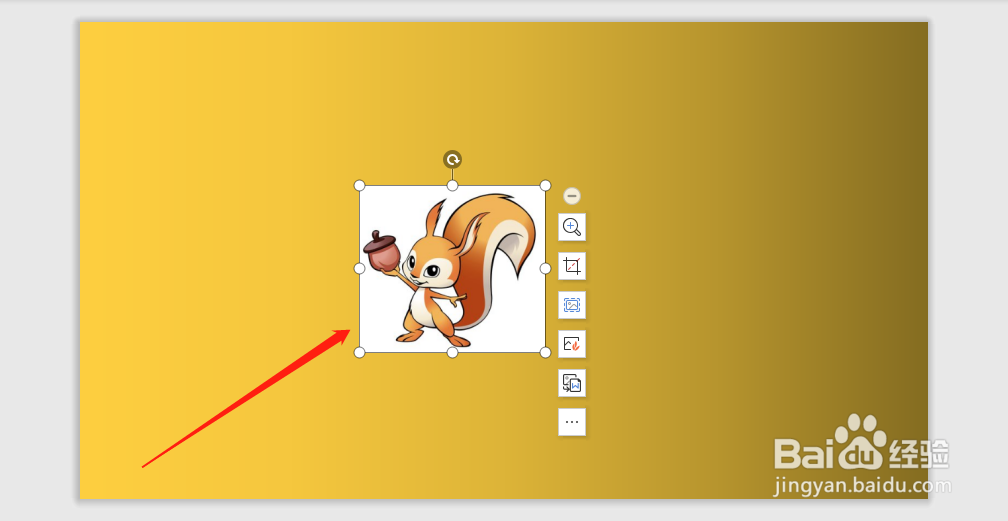The width and height of the screenshot is (1008, 521).
Task: Click the blue dashed-frame picture cutout icon
Action: [572, 305]
